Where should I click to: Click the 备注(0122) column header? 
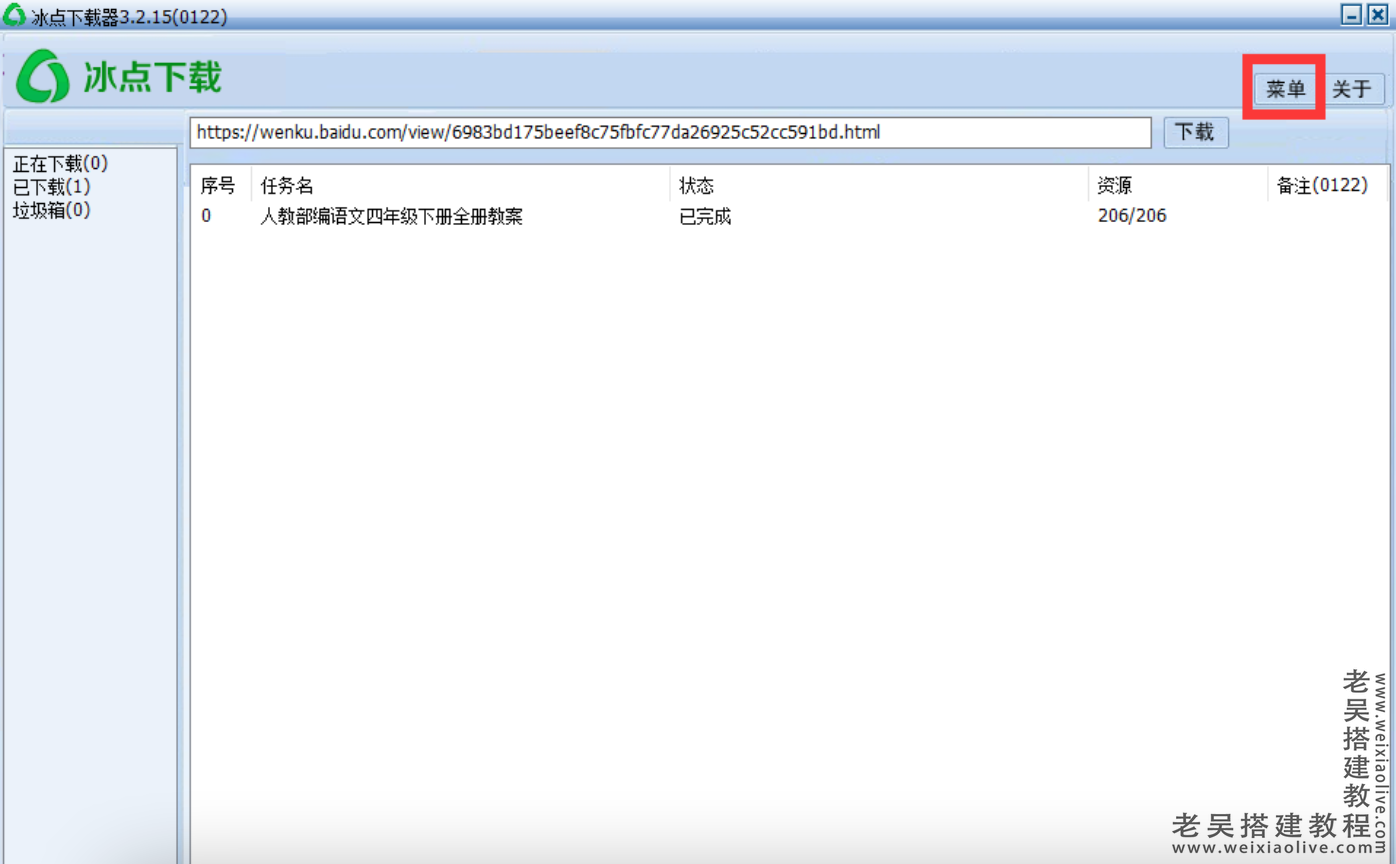point(1322,186)
